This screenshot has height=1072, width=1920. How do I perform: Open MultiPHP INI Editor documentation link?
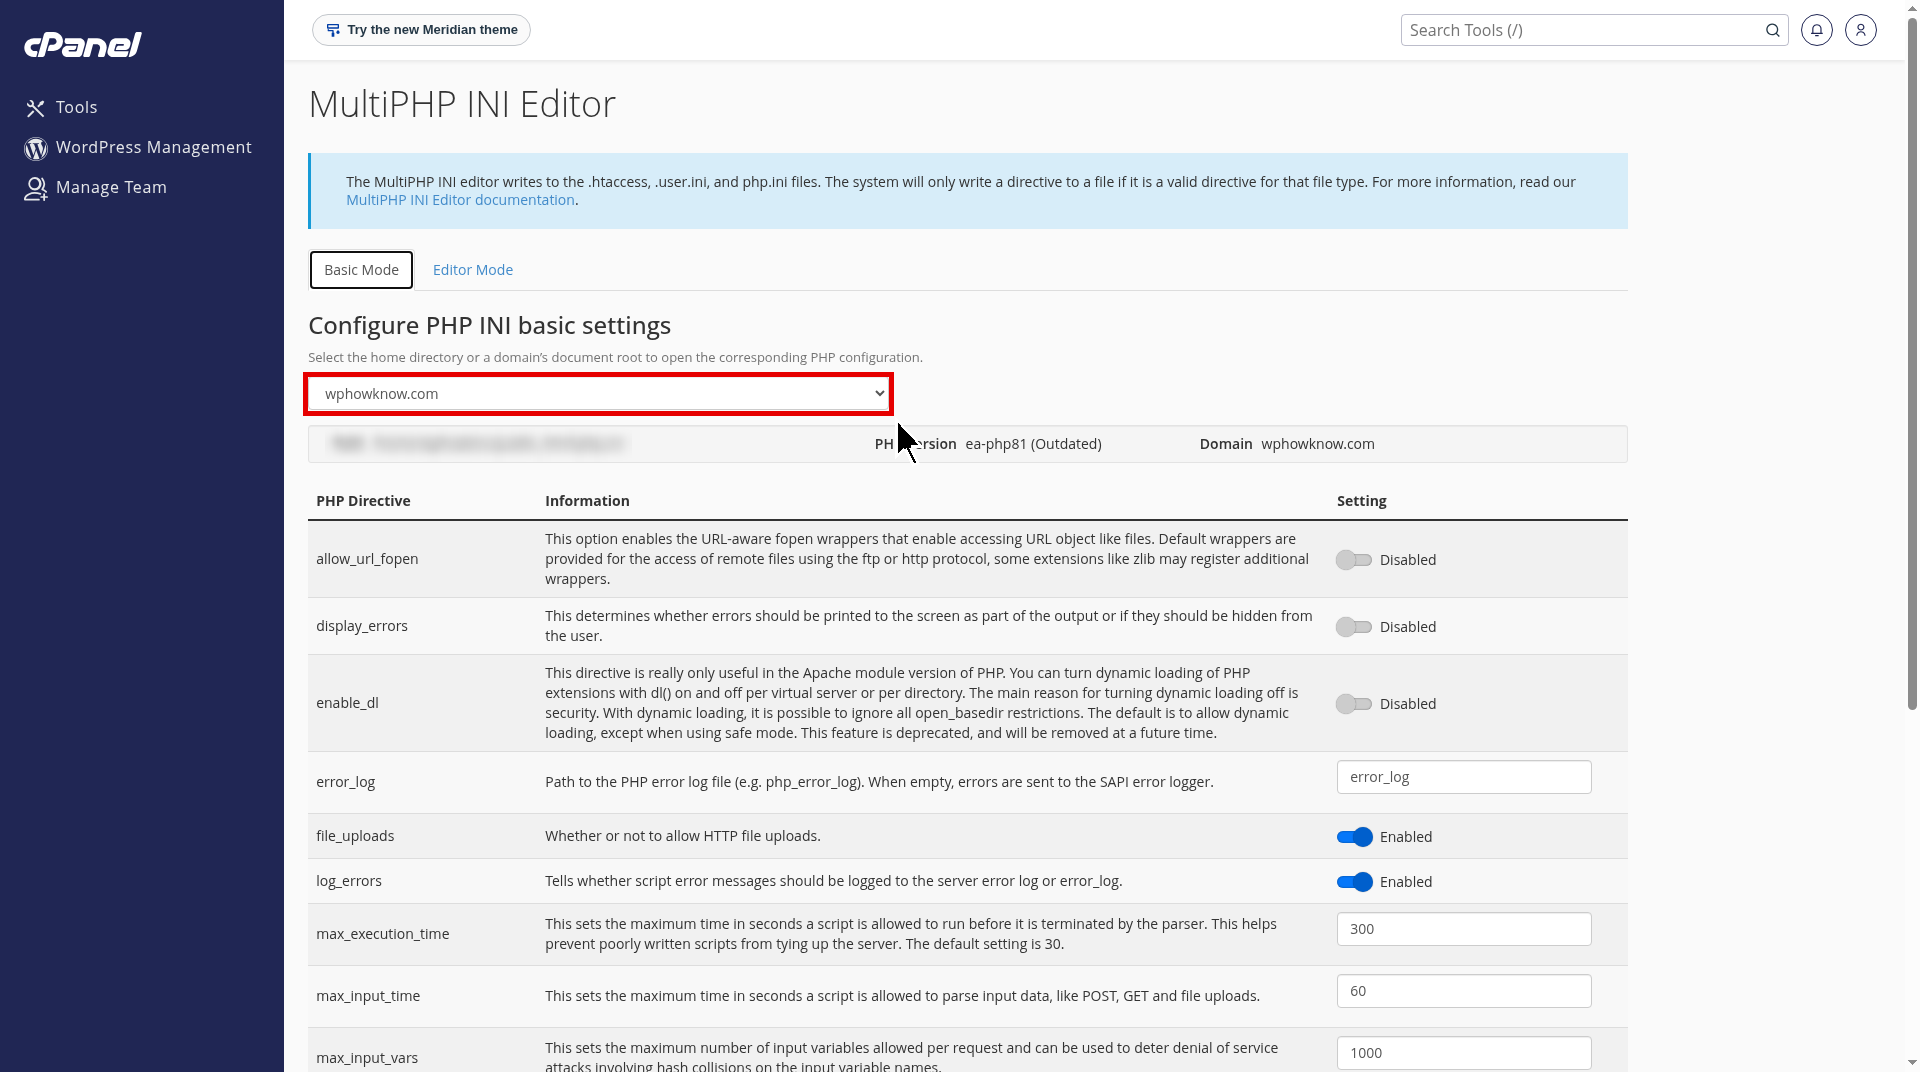pyautogui.click(x=460, y=200)
